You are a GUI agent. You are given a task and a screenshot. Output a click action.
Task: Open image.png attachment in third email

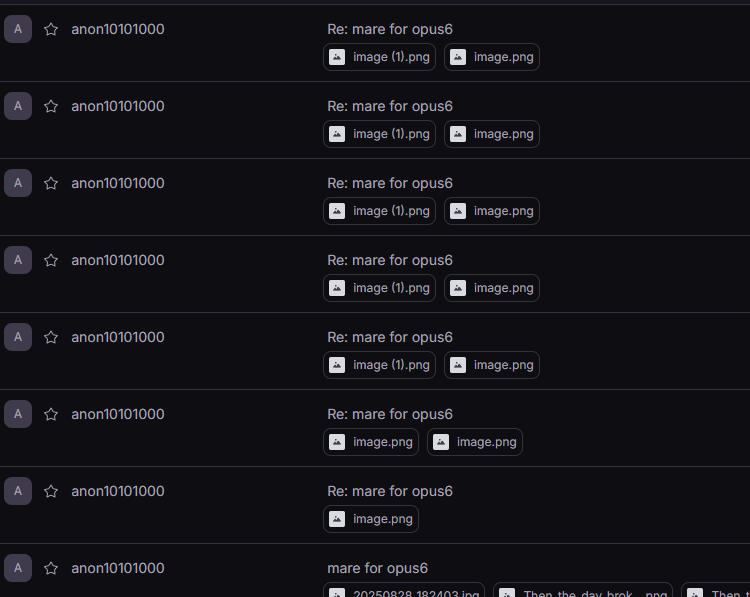492,211
